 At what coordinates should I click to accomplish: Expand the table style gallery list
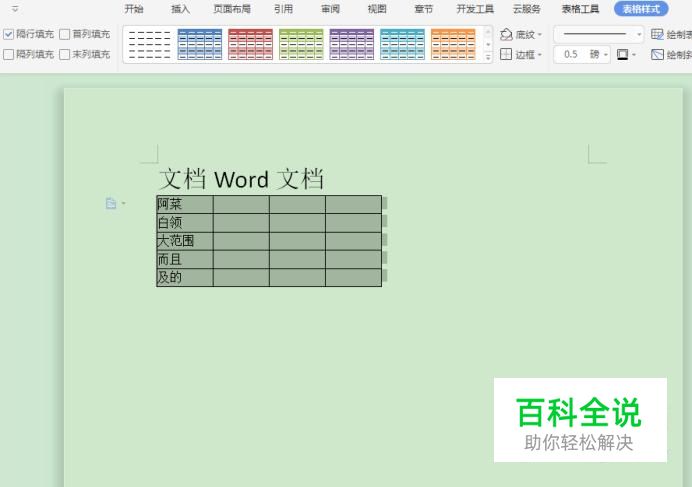coord(488,57)
